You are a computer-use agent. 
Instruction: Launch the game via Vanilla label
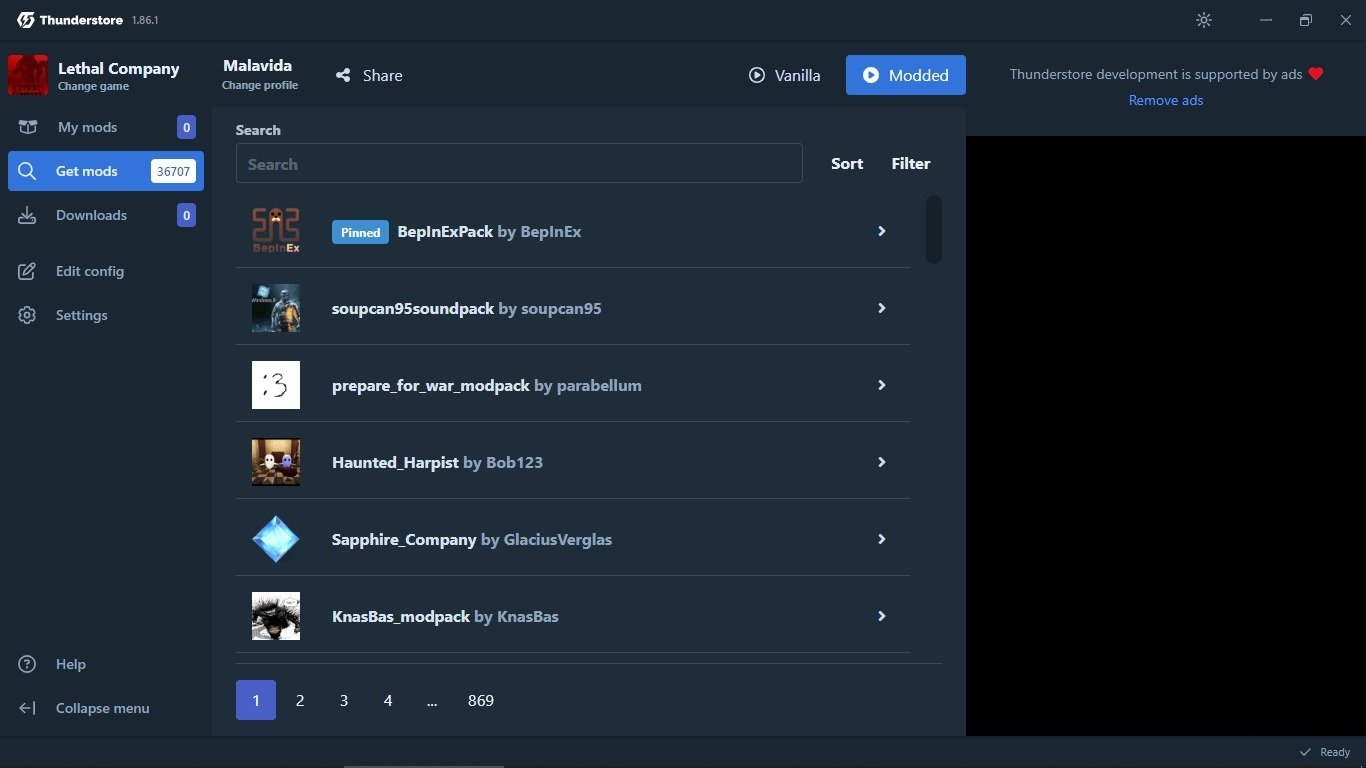pyautogui.click(x=798, y=75)
